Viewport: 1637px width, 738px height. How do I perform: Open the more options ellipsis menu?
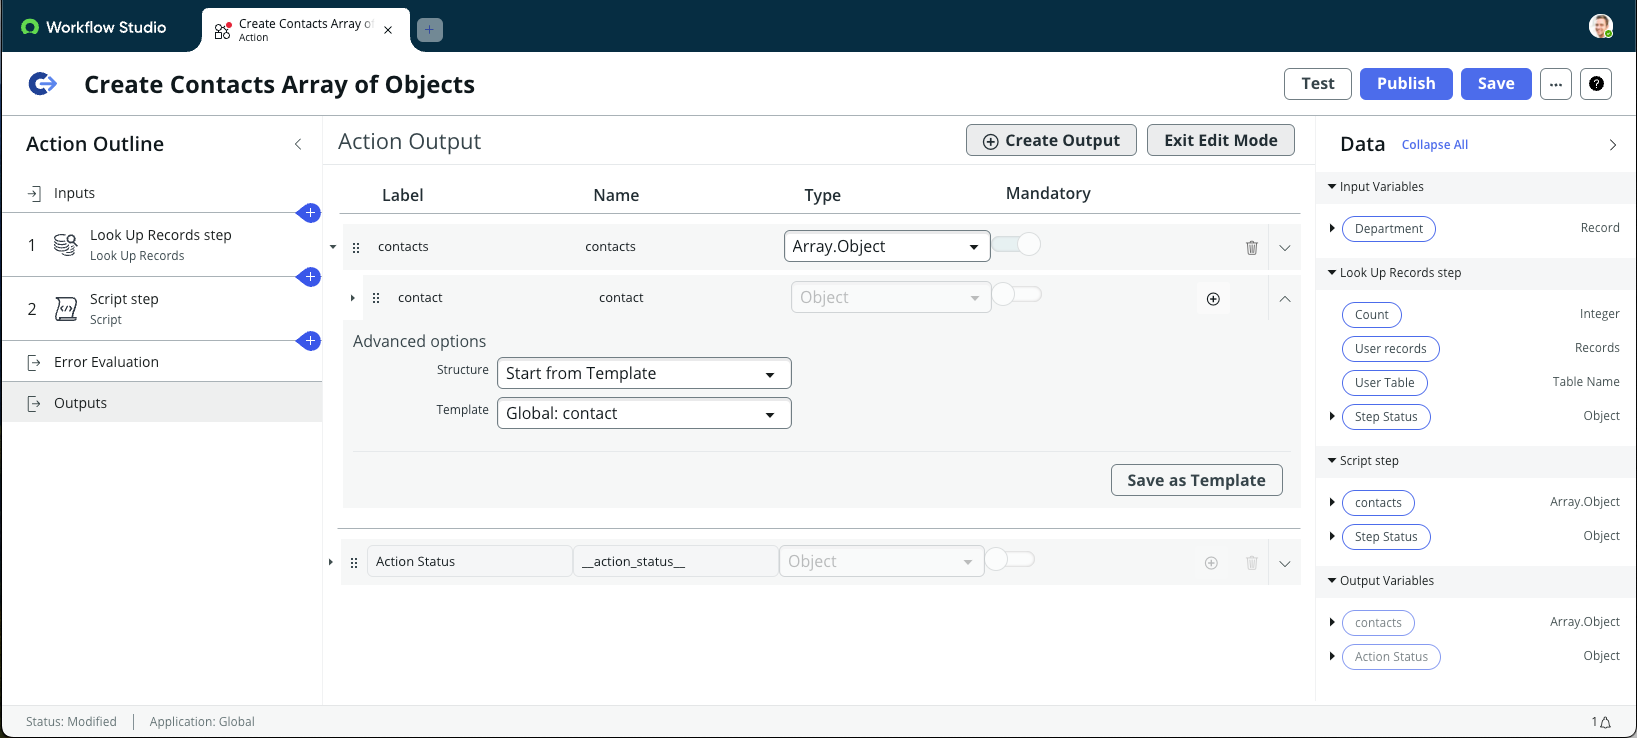point(1556,84)
